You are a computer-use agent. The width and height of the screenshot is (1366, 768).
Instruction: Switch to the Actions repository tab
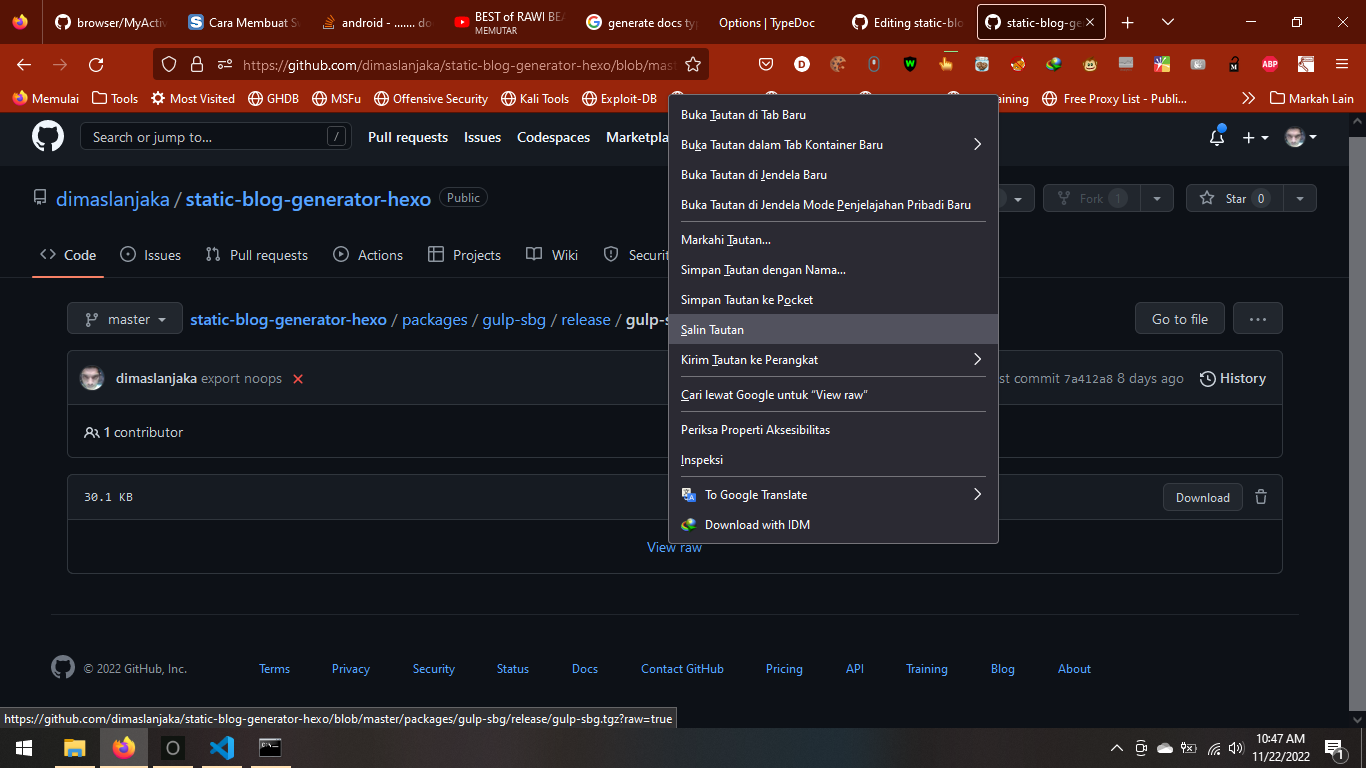click(367, 255)
